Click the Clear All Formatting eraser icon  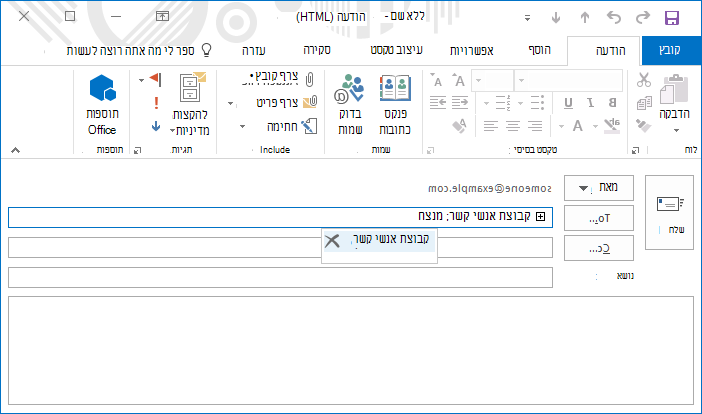(459, 126)
